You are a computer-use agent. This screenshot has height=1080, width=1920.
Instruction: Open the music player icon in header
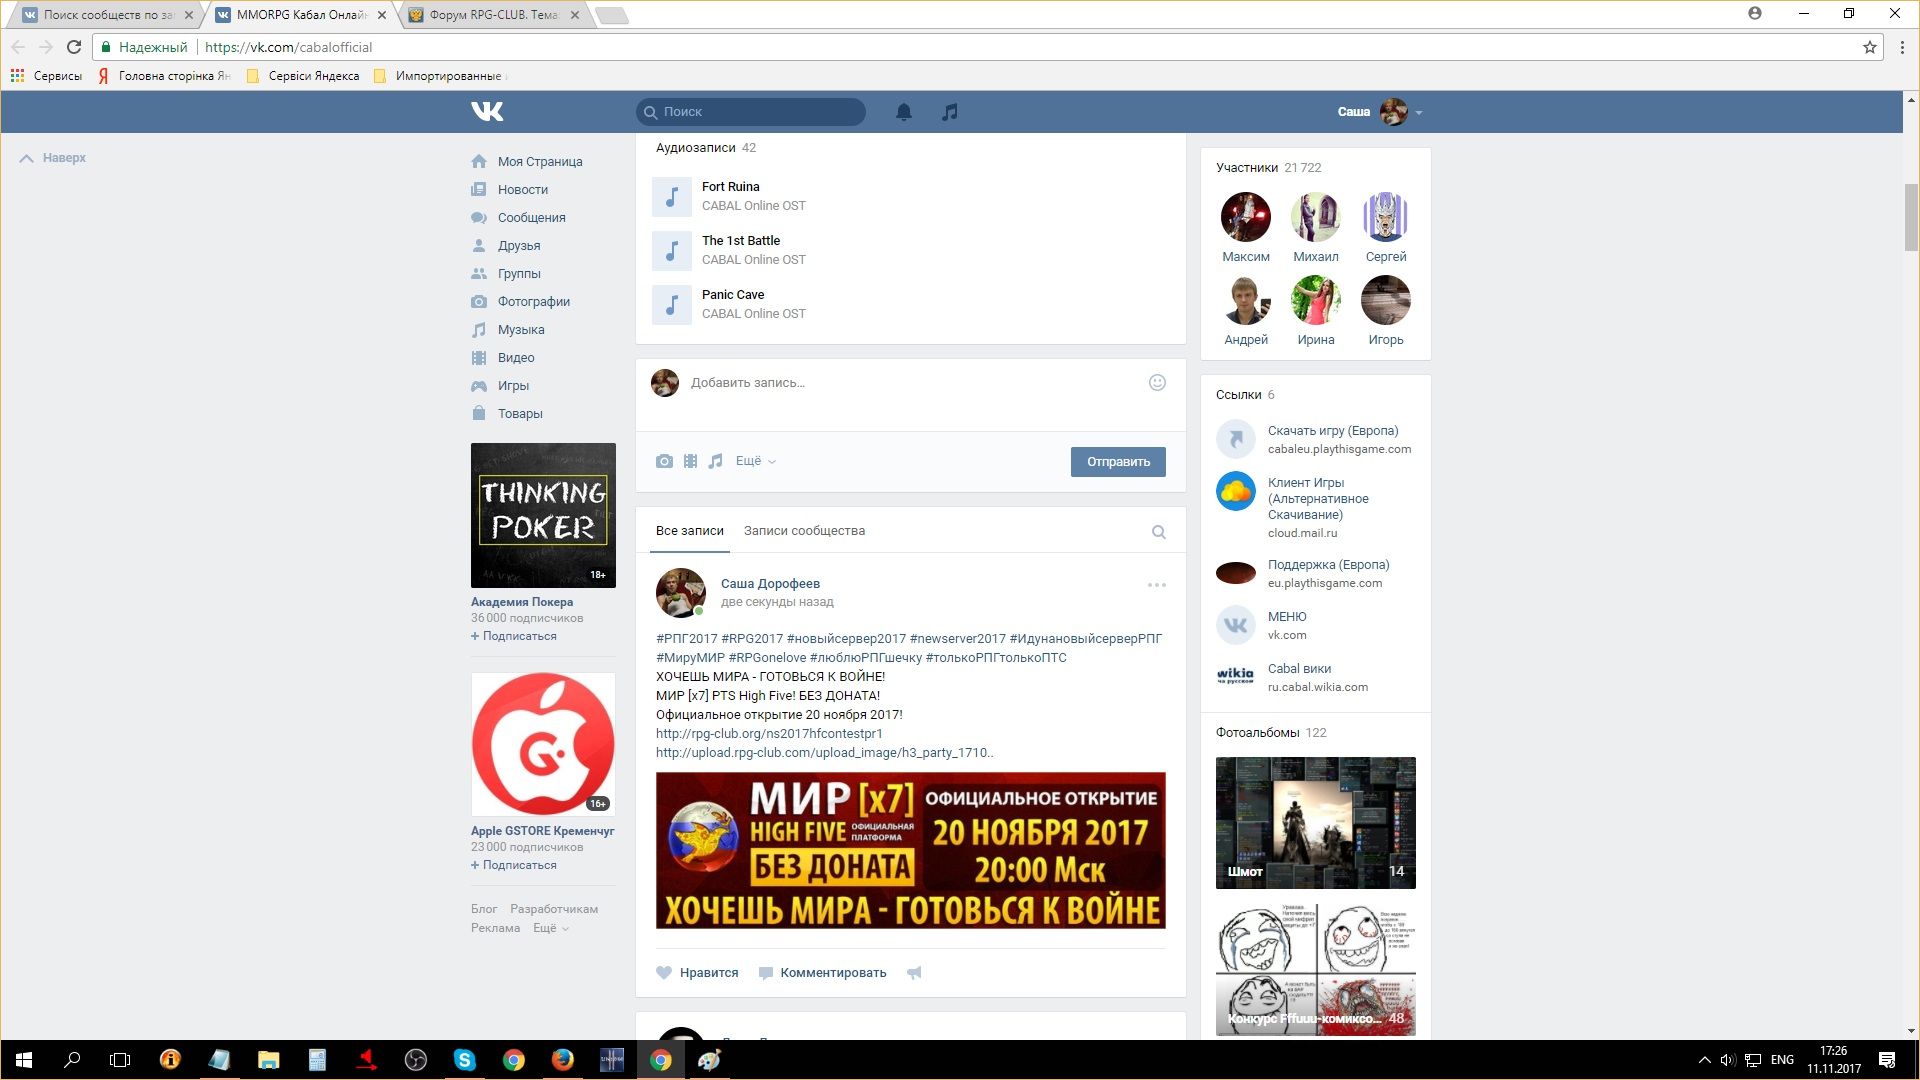(949, 112)
